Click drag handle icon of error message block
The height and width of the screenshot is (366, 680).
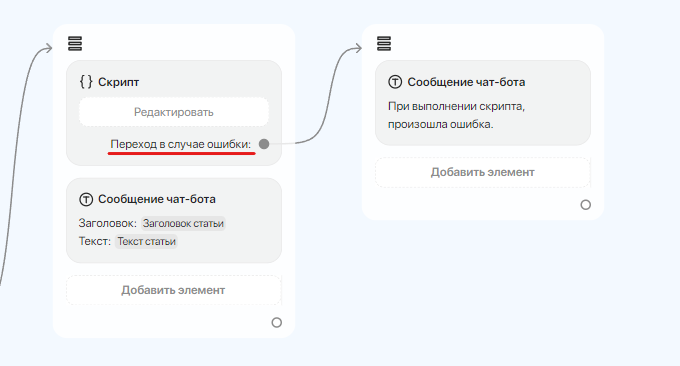point(384,43)
